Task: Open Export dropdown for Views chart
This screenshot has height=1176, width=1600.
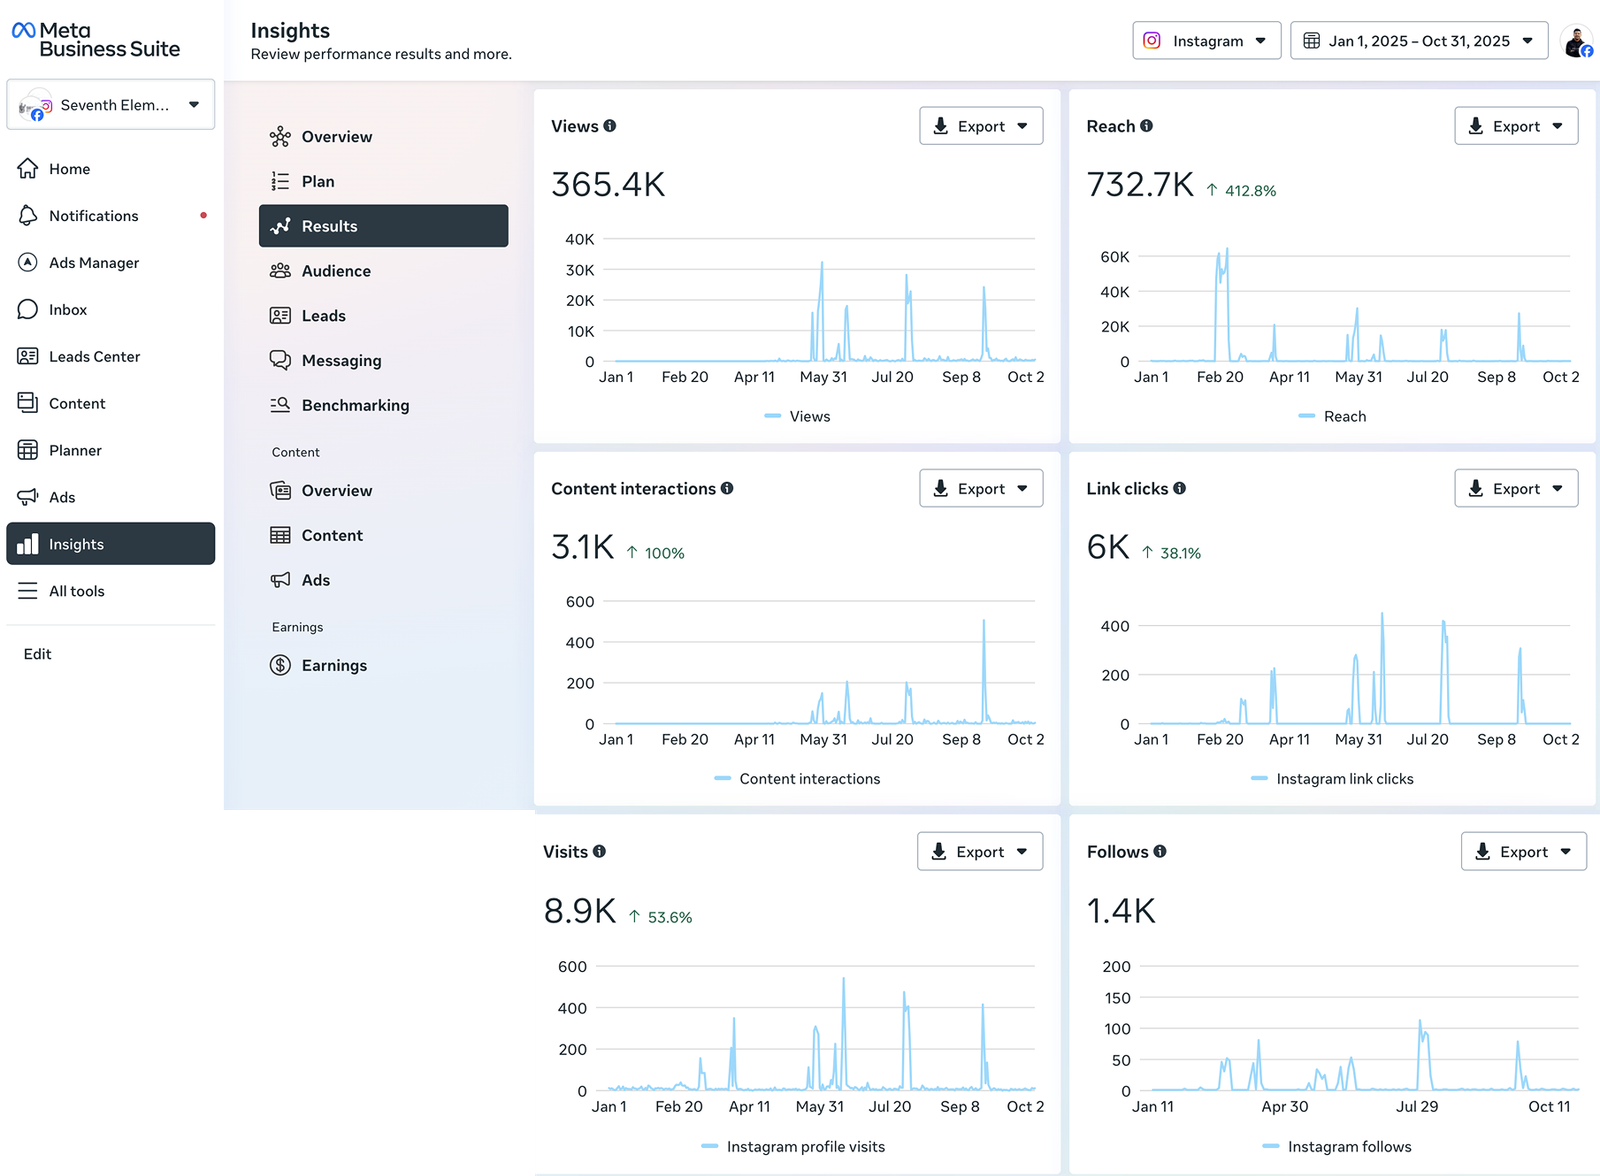Action: (x=980, y=126)
